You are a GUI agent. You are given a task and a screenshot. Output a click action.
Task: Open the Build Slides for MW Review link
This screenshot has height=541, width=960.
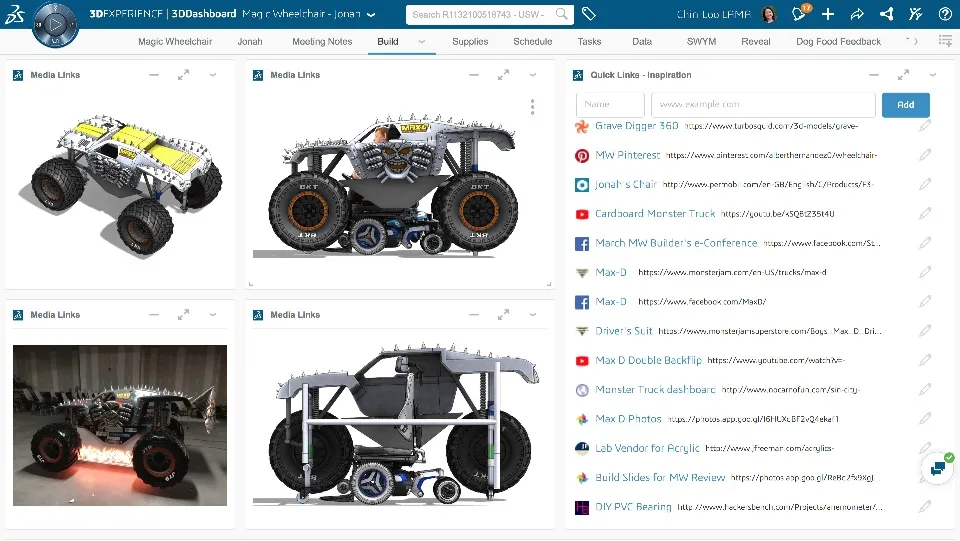pyautogui.click(x=660, y=477)
